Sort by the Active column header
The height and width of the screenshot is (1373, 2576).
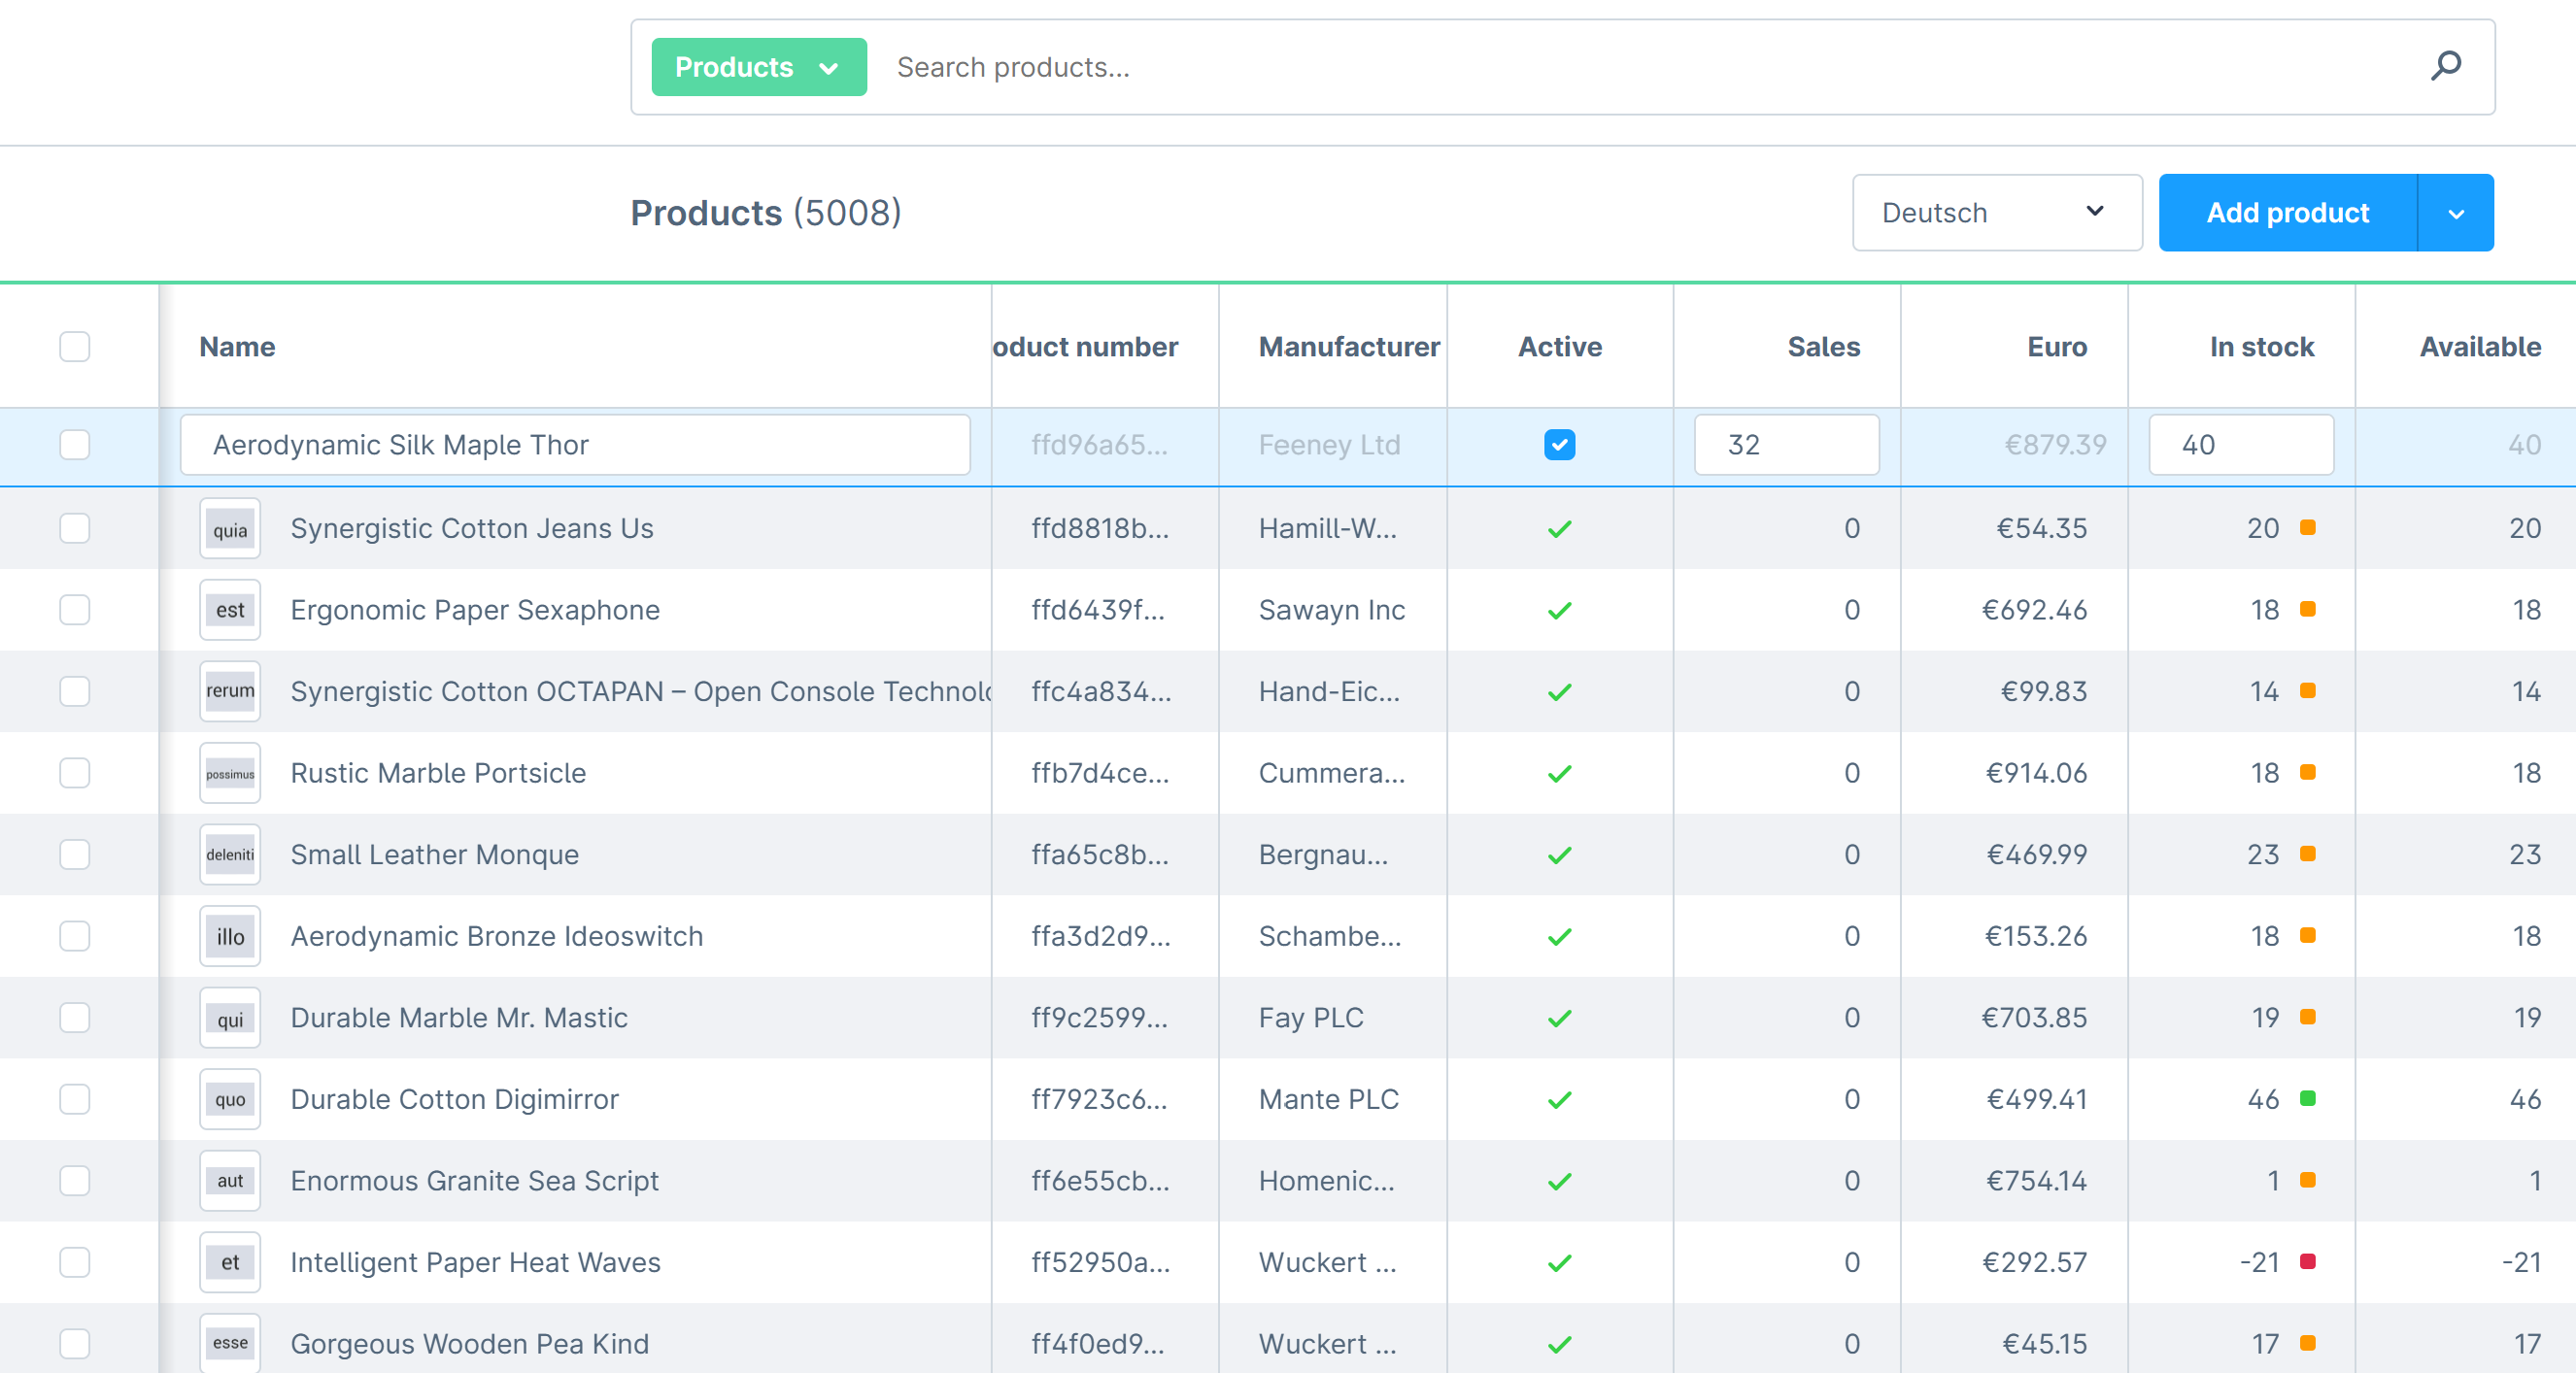pyautogui.click(x=1559, y=346)
